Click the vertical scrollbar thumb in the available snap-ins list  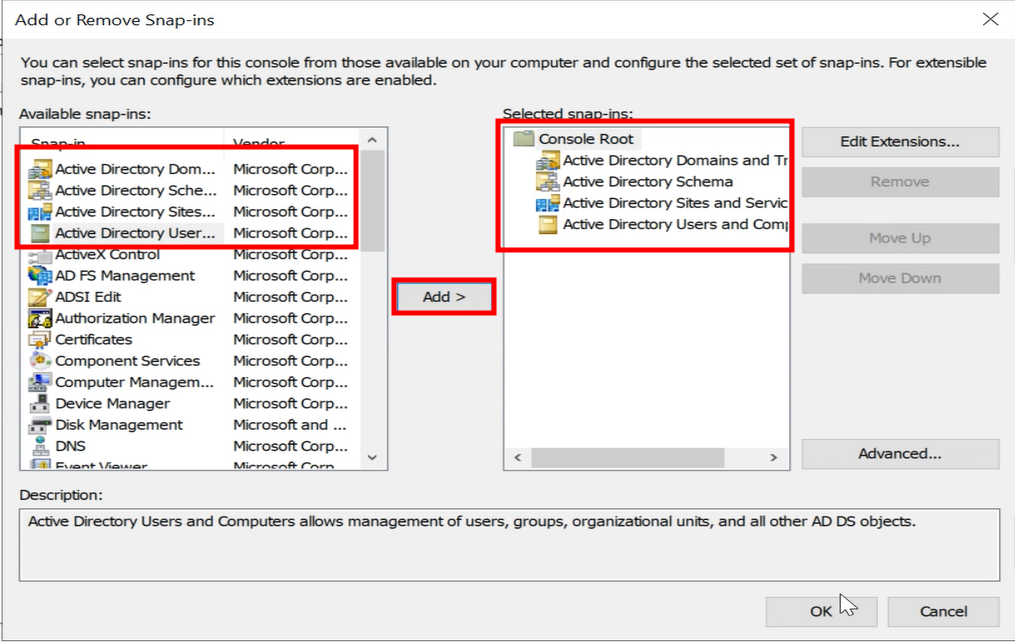(372, 201)
